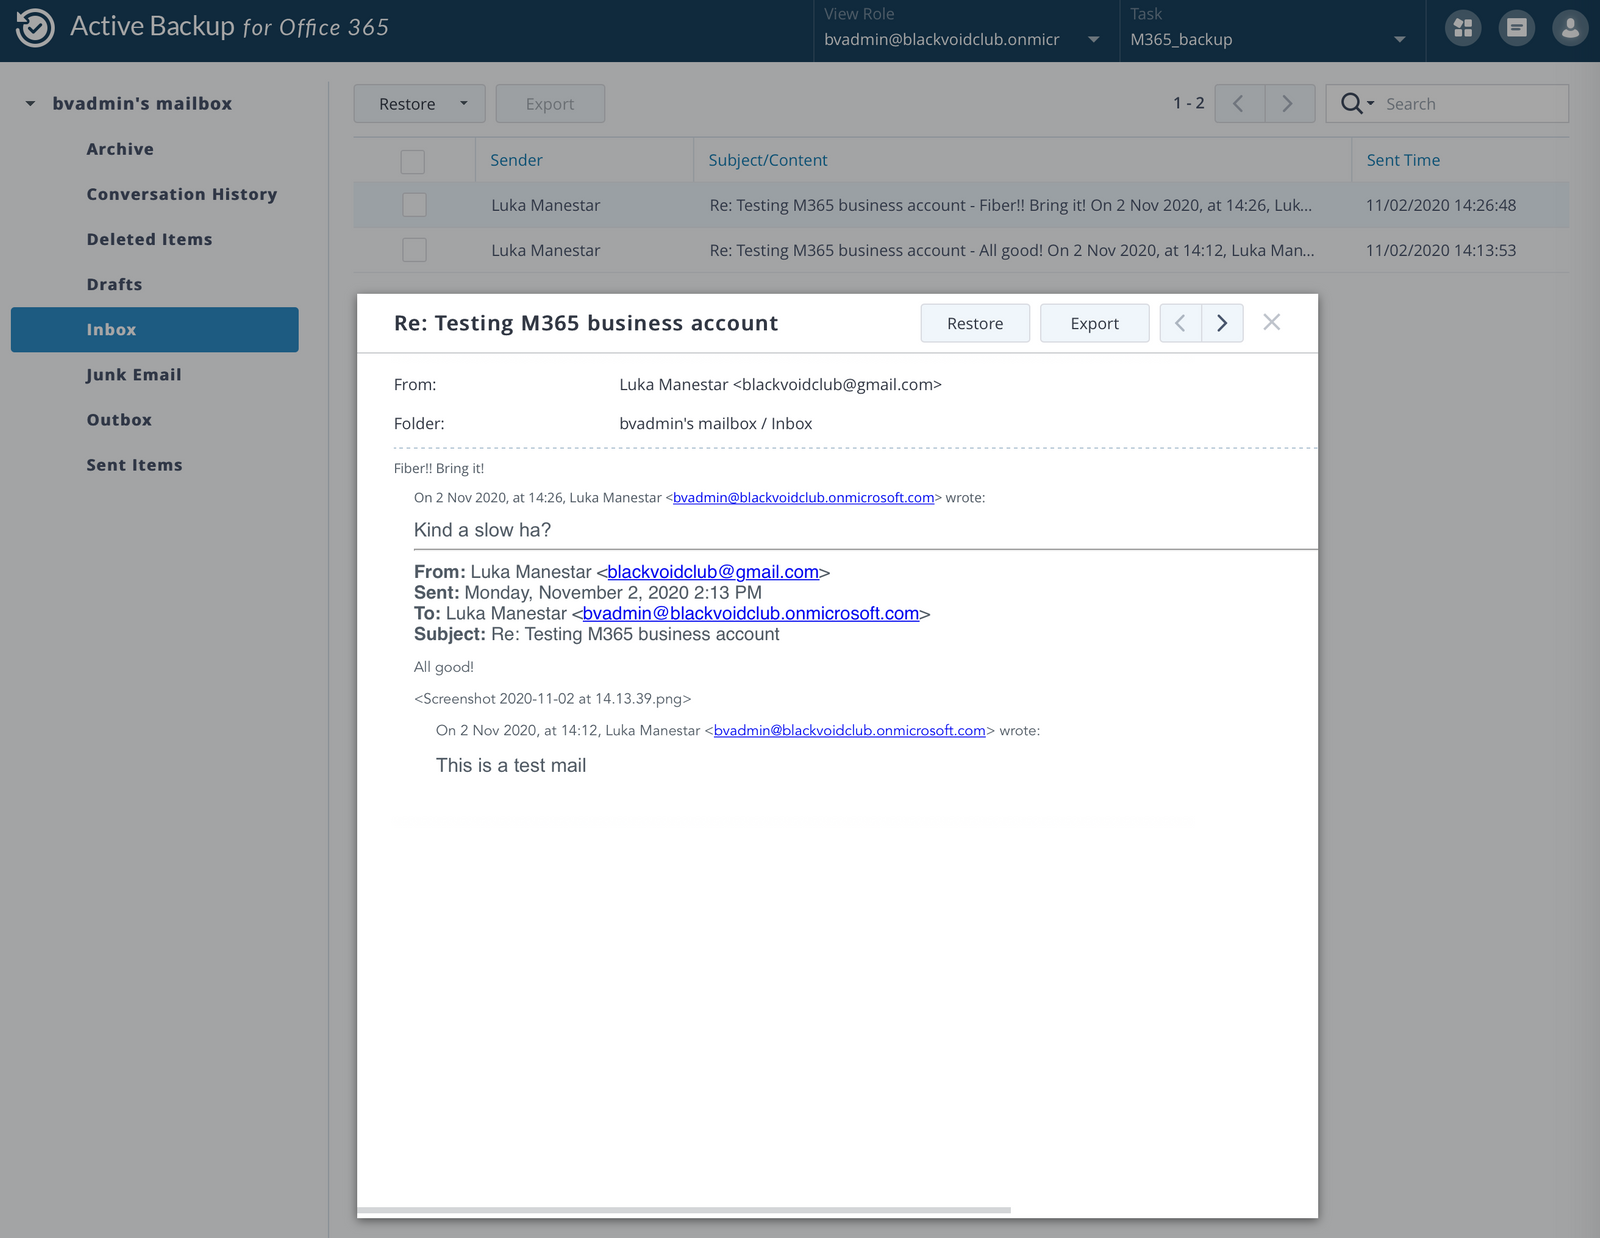Sort by Sender column header

pos(516,160)
